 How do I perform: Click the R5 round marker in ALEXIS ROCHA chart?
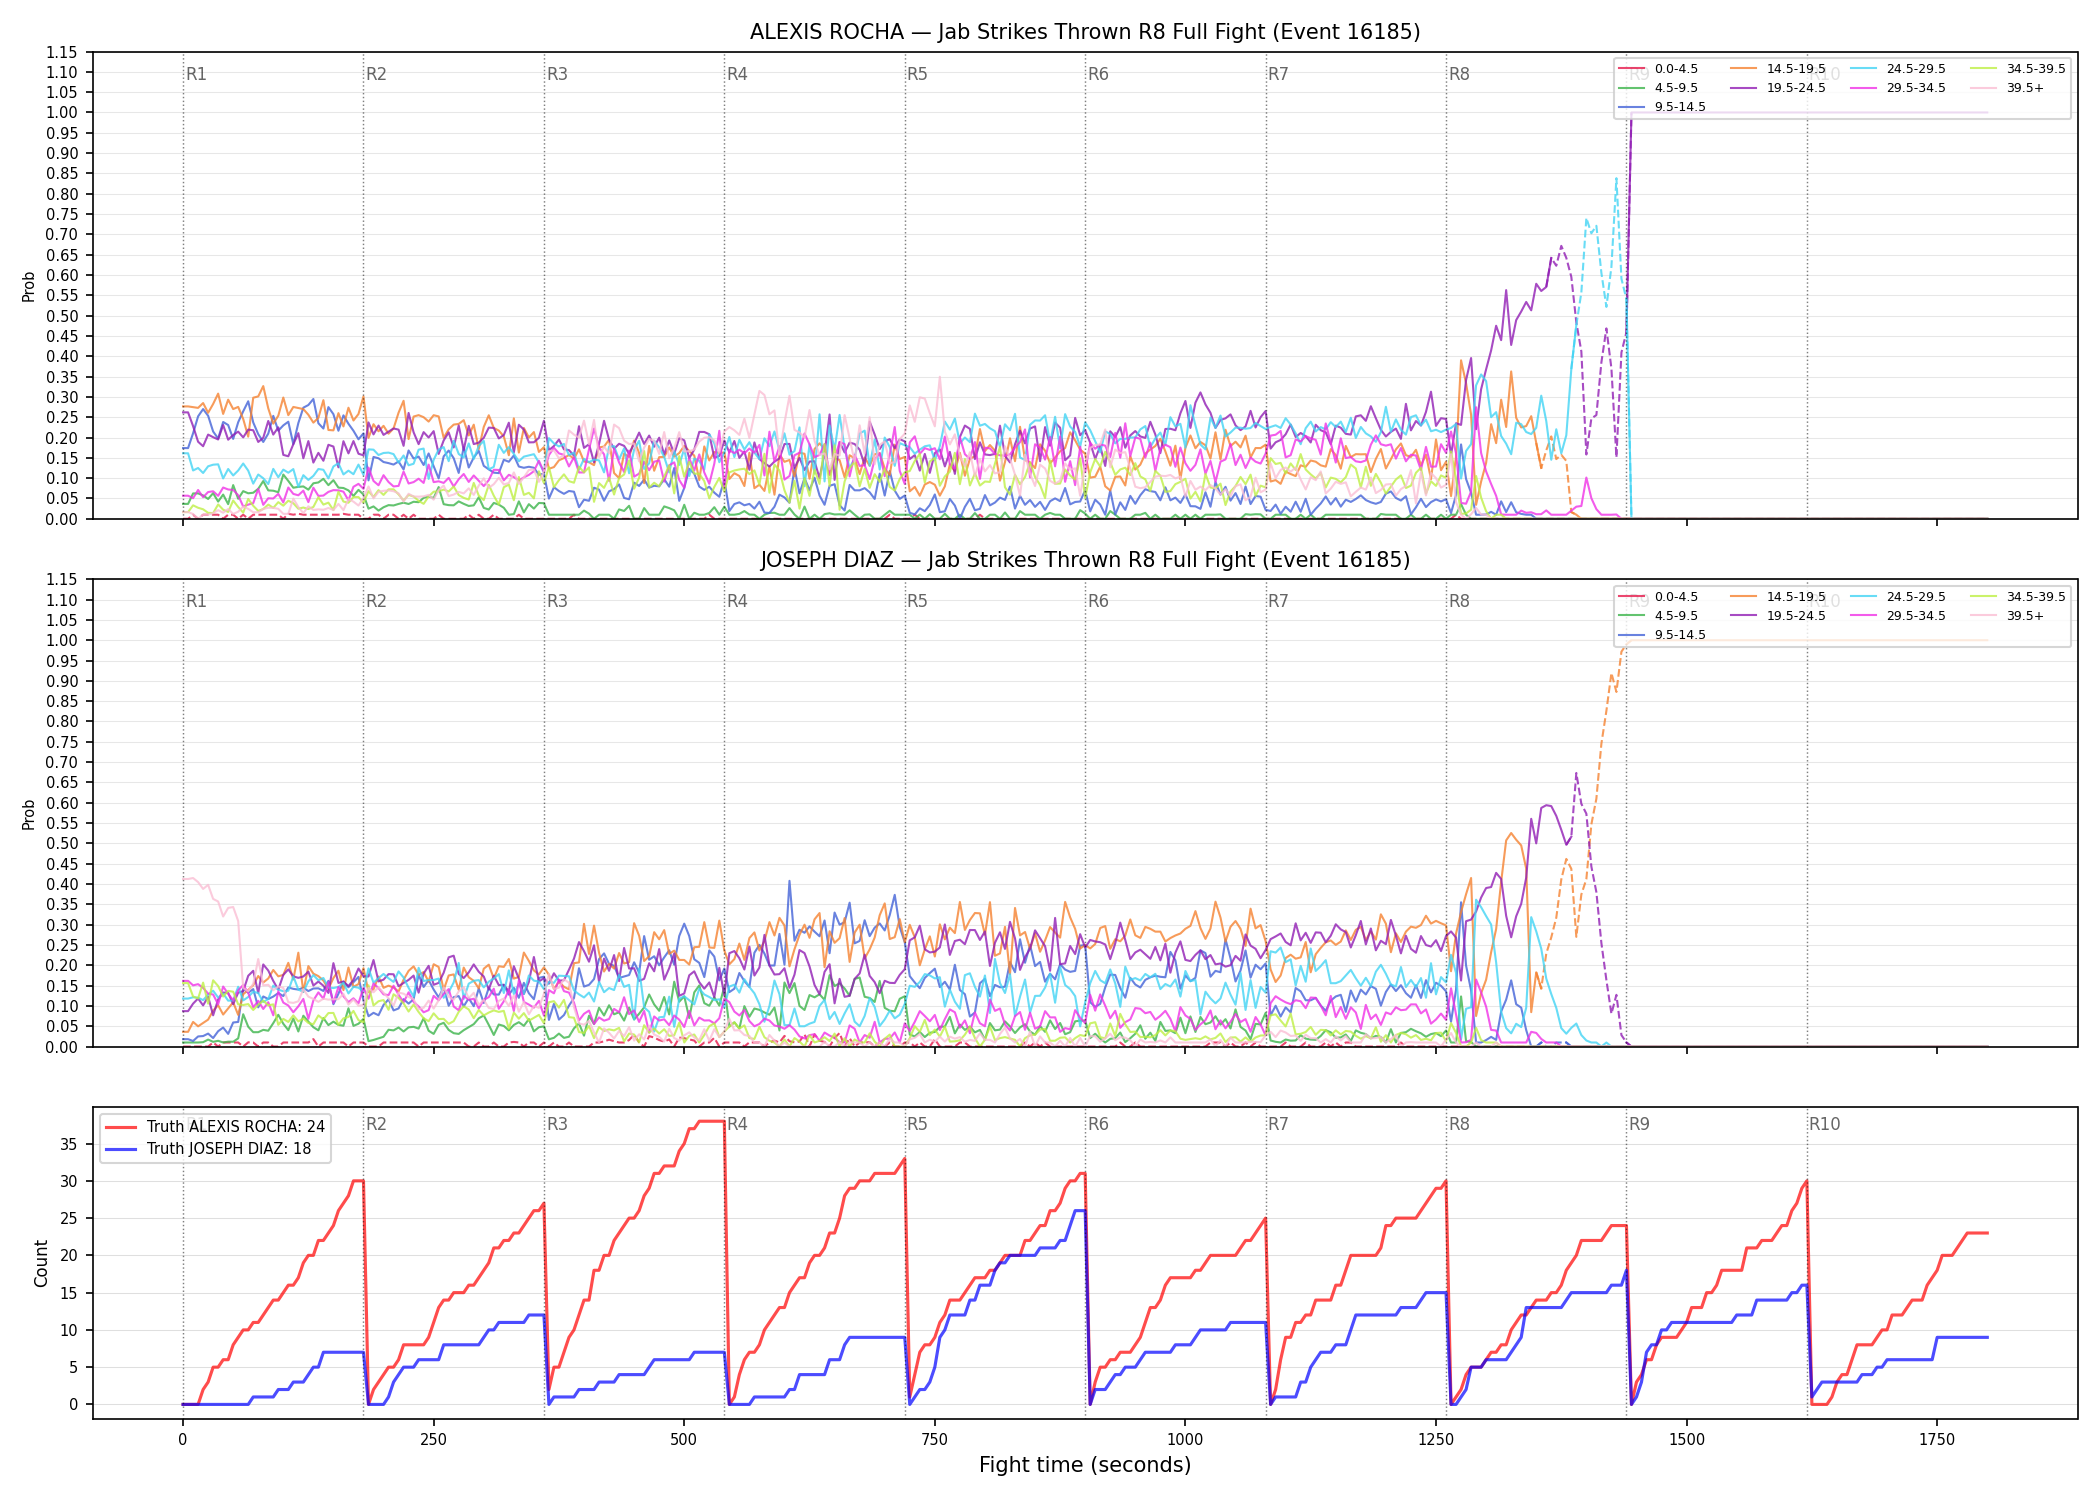point(917,74)
